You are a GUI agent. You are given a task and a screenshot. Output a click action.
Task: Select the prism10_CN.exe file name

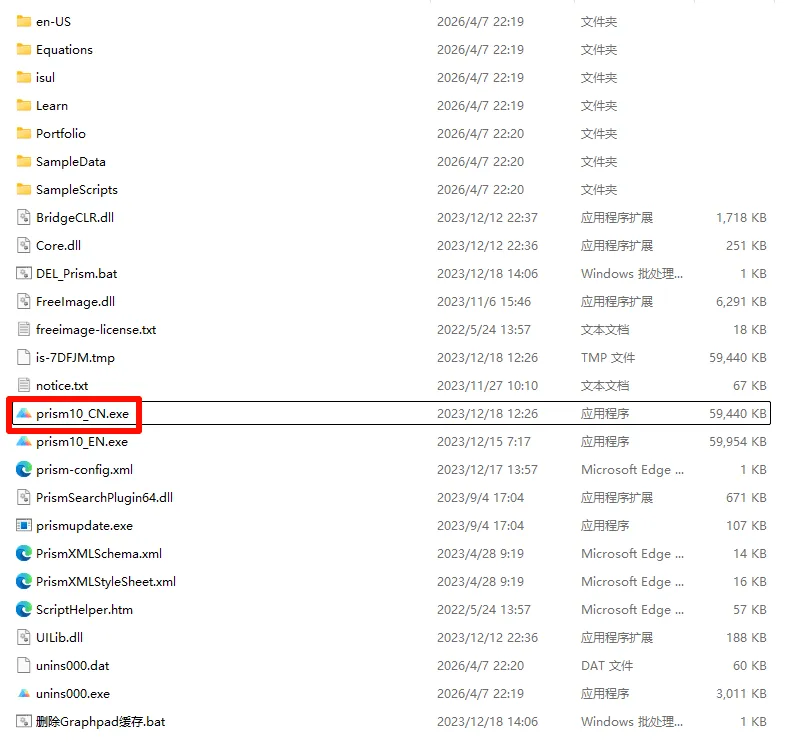click(x=82, y=414)
